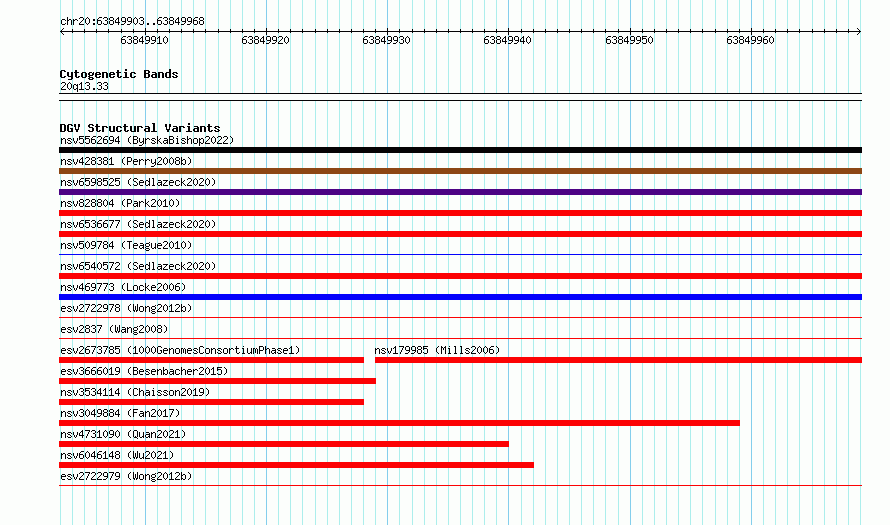Click the red nsv6536677 variant bar
The width and height of the screenshot is (890, 525).
[x=460, y=234]
